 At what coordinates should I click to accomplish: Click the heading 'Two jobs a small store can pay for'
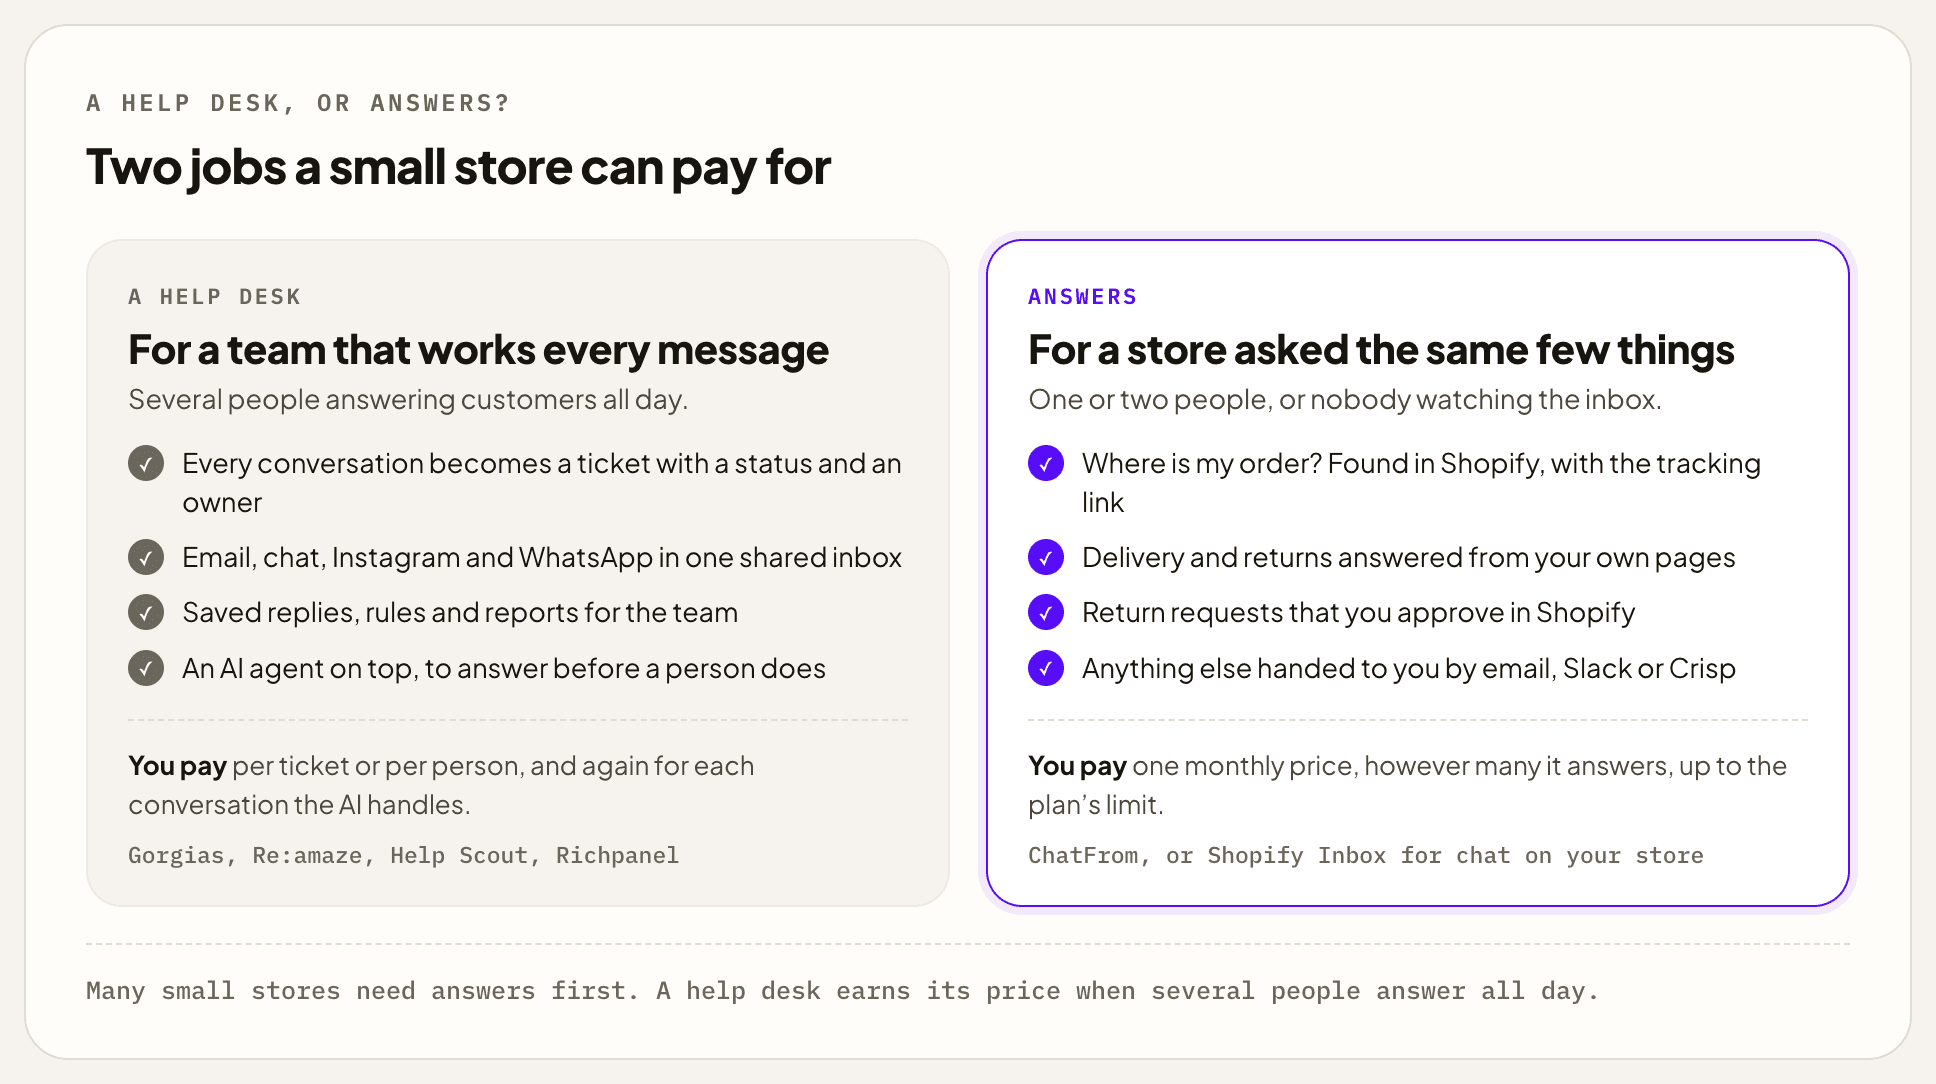tap(458, 167)
